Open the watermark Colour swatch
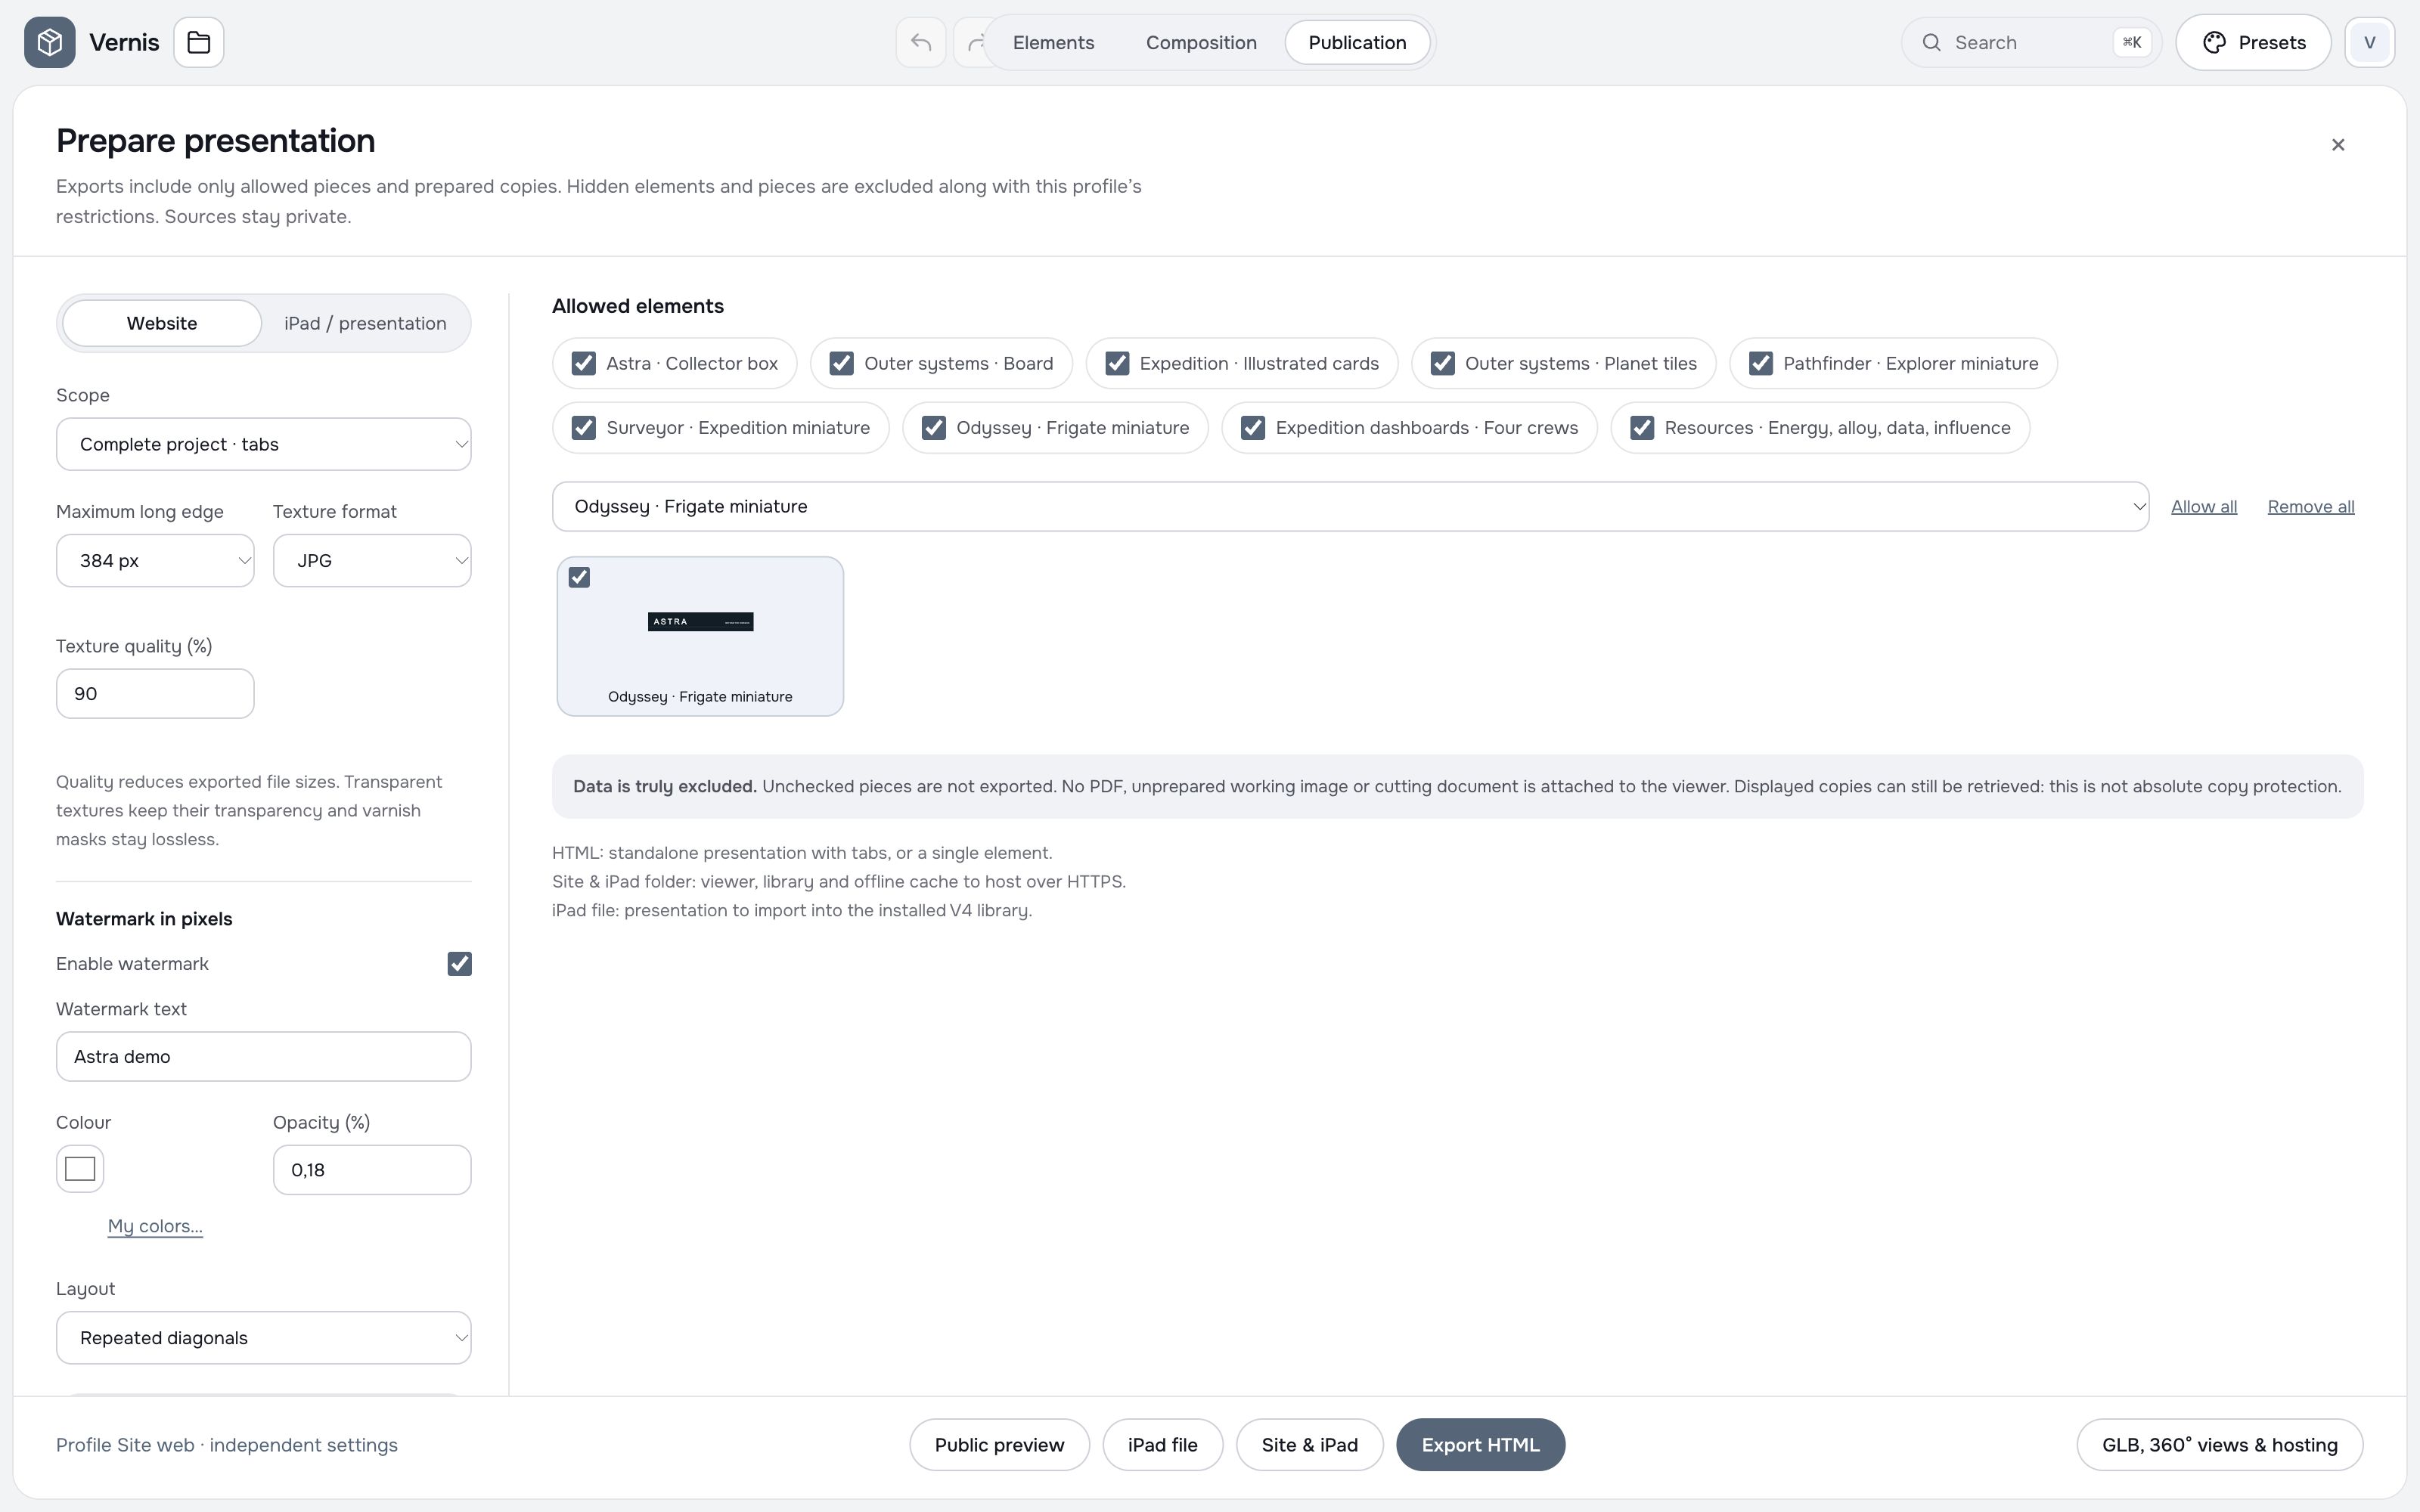 click(80, 1169)
